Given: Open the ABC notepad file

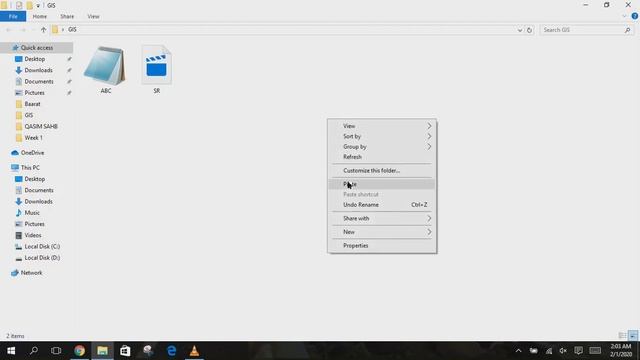Looking at the screenshot, I should [x=105, y=69].
